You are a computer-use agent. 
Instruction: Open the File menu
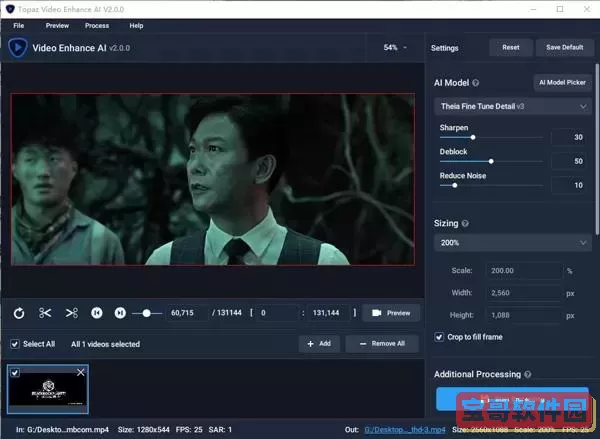(x=18, y=26)
